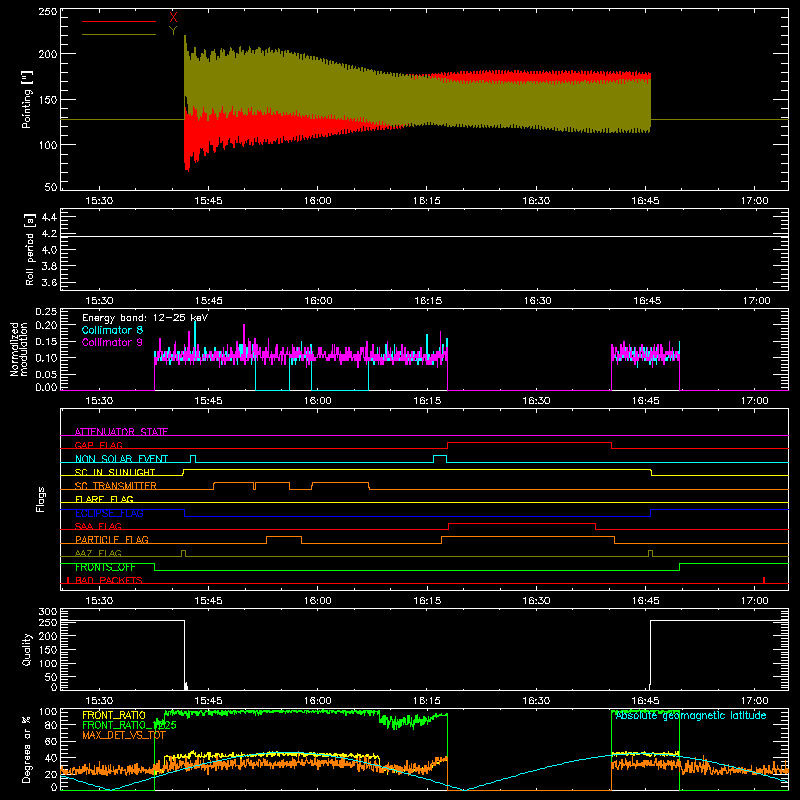Click the PARTICLE_FLAG label

[112, 540]
